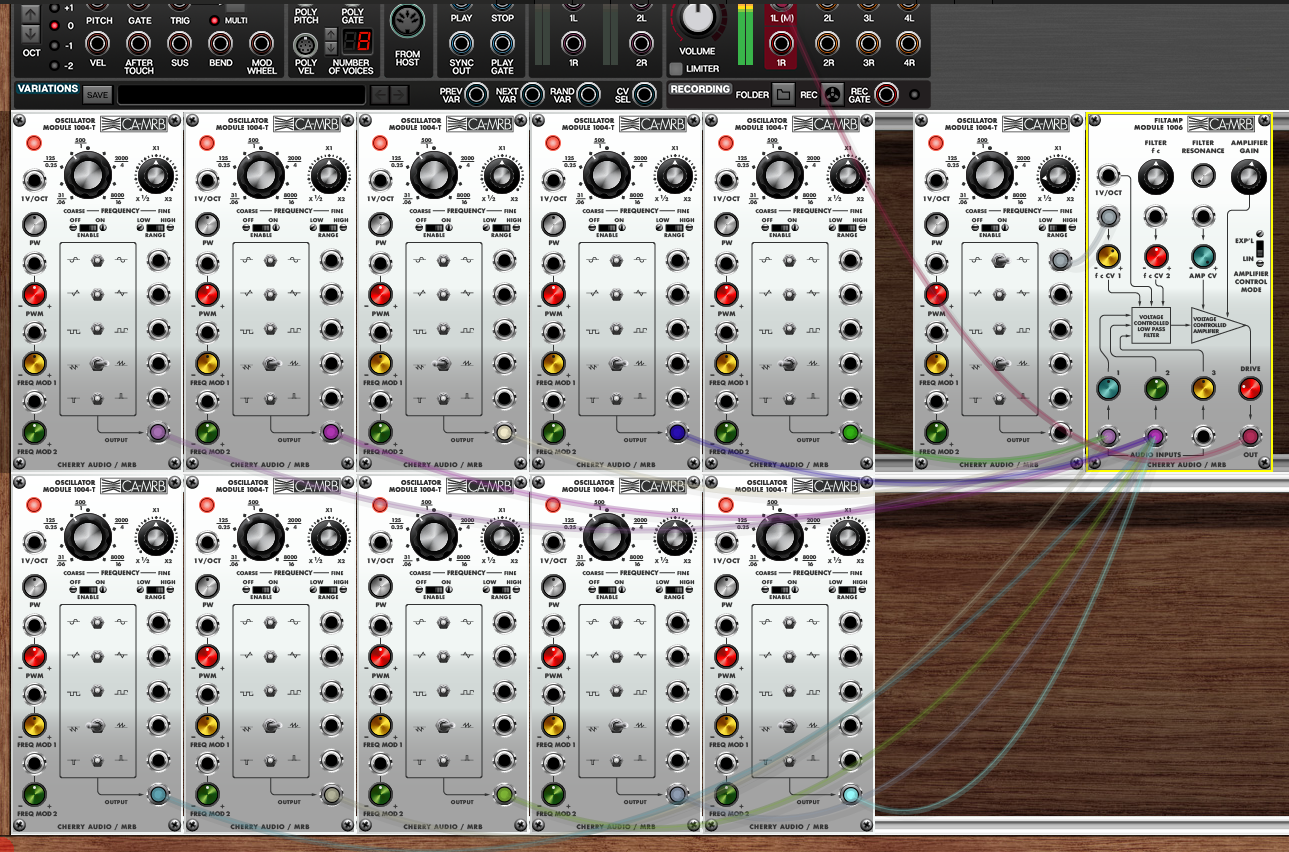Go to next variation with right arrow button

coord(399,95)
